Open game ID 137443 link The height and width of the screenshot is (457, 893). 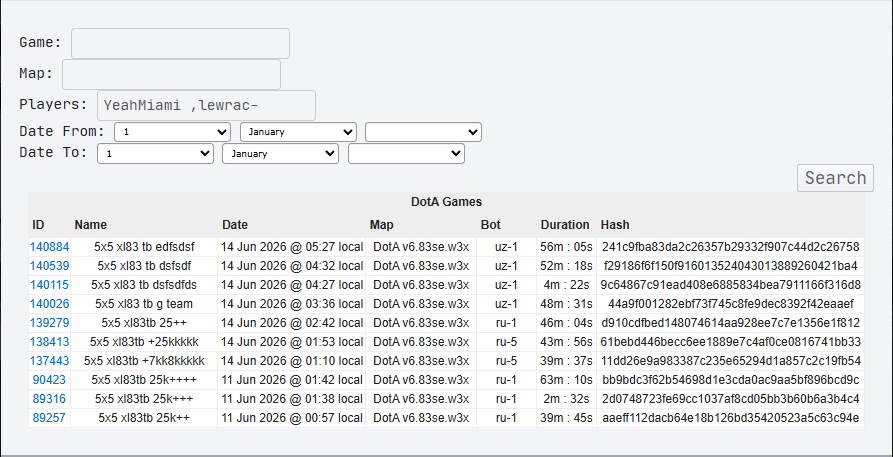click(x=50, y=361)
